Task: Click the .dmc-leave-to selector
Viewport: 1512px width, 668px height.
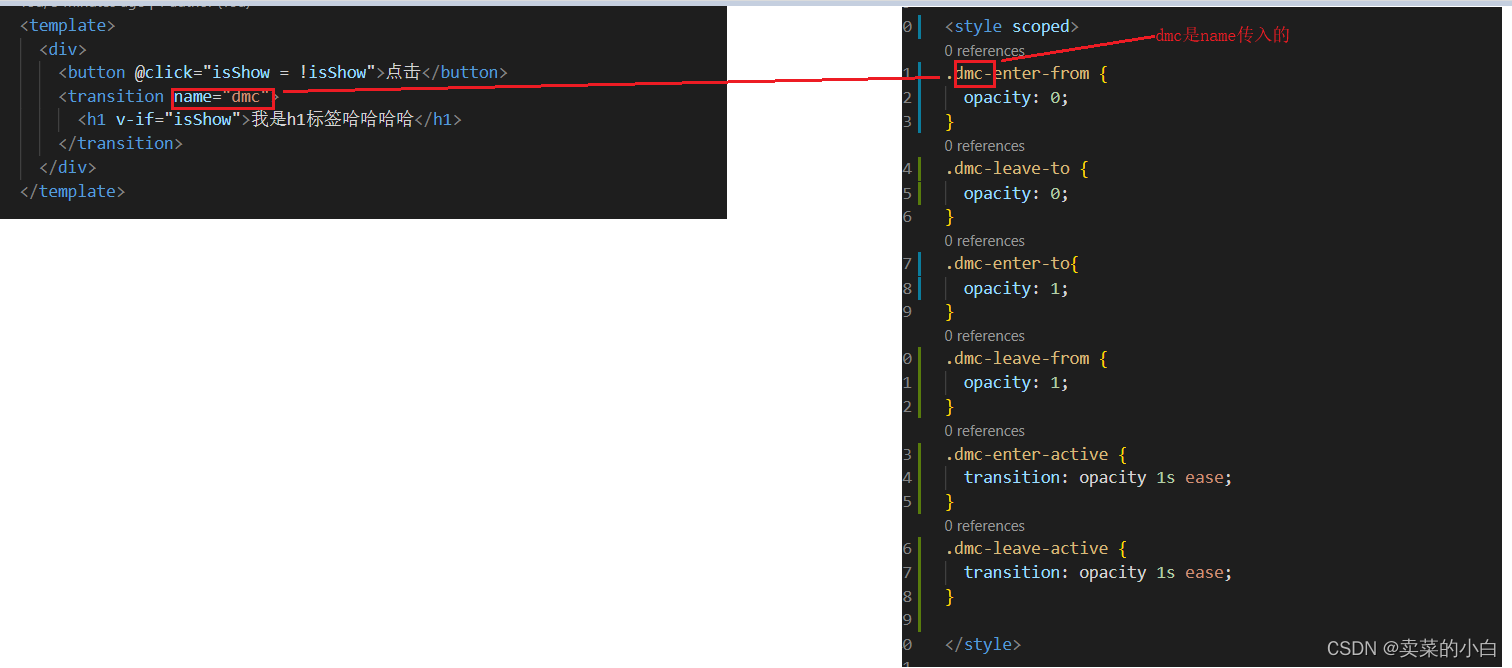Action: click(x=1007, y=168)
